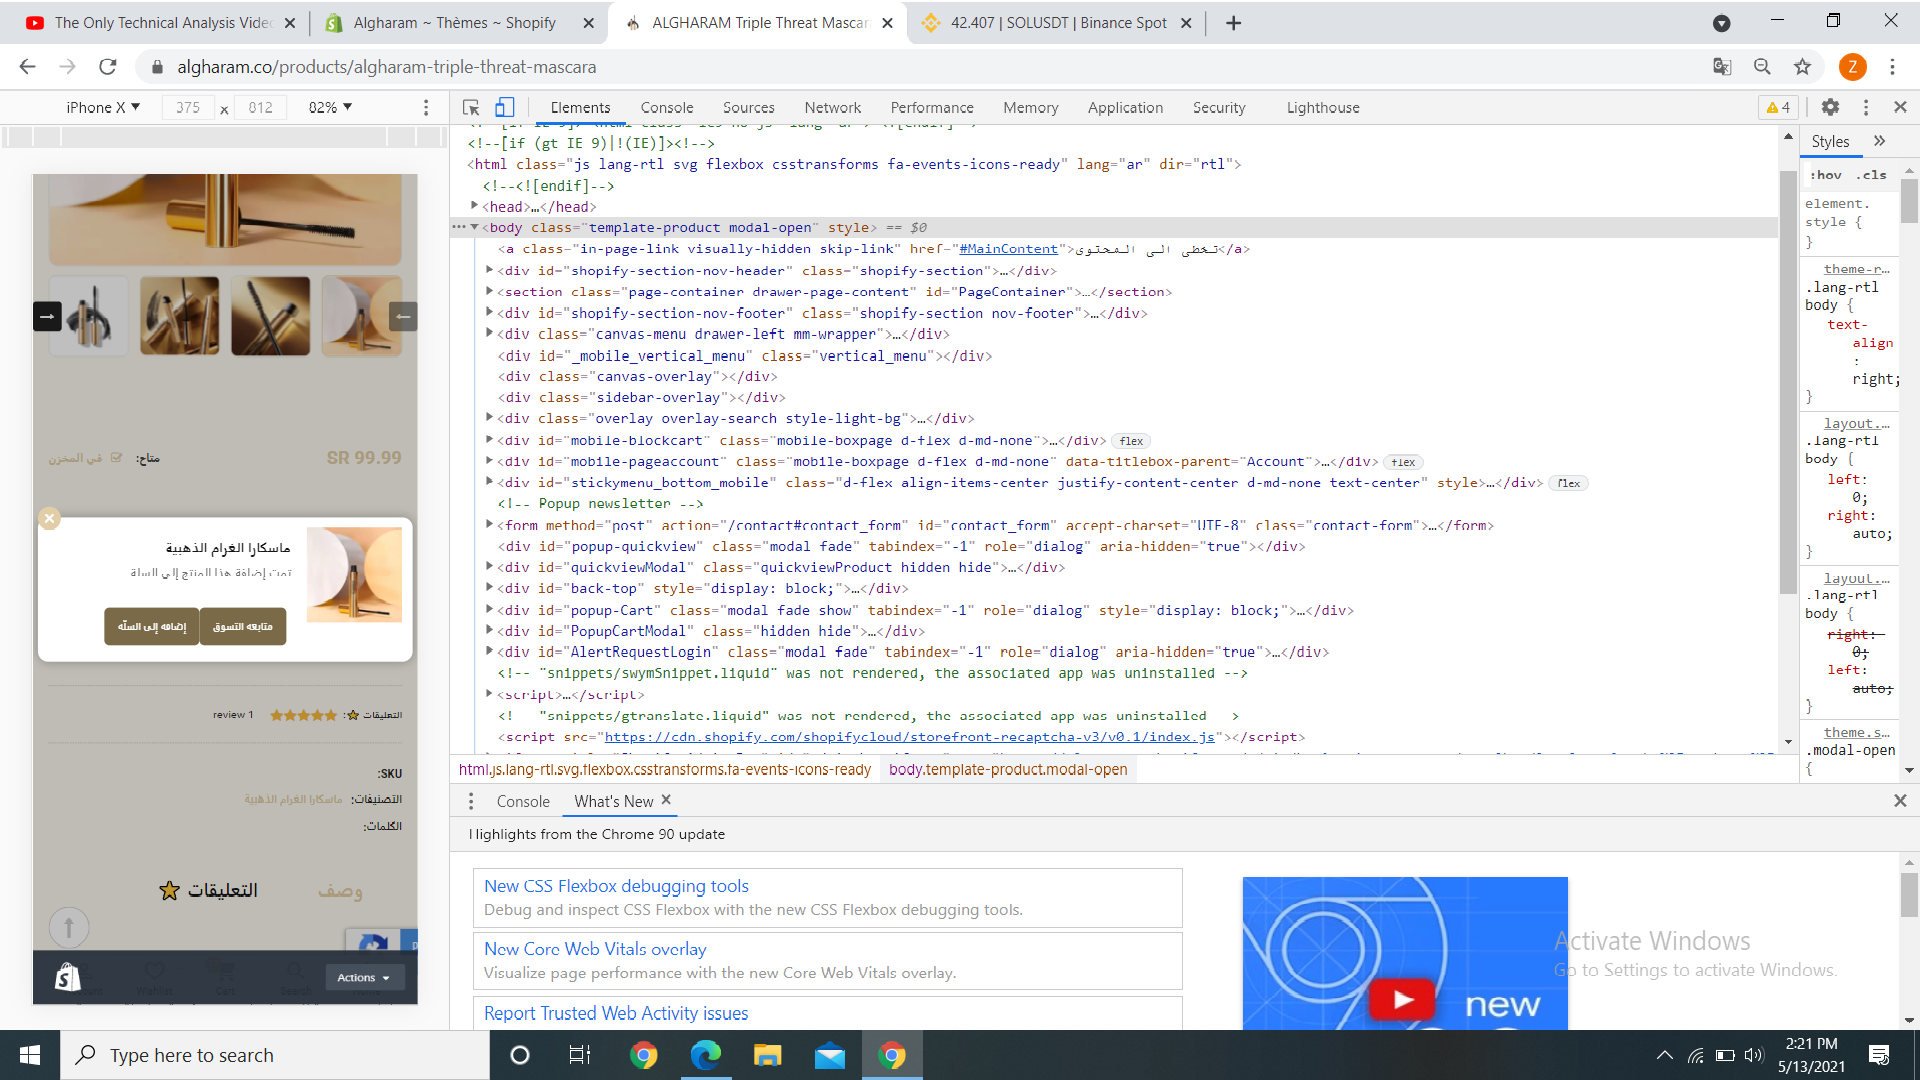
Task: Open the iPhone X device dropdown
Action: tap(103, 107)
